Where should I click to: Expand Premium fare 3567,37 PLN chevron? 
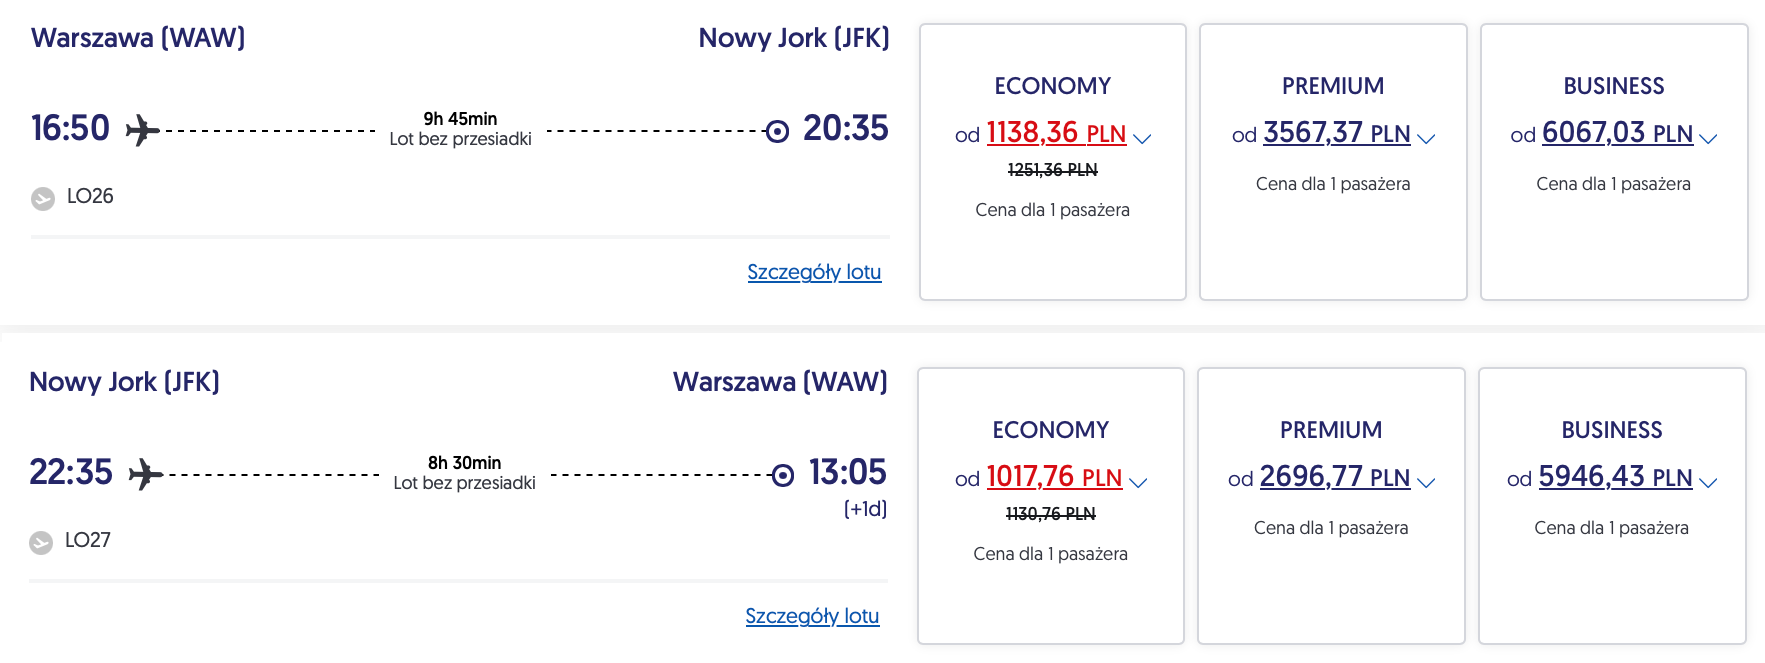pos(1426,138)
